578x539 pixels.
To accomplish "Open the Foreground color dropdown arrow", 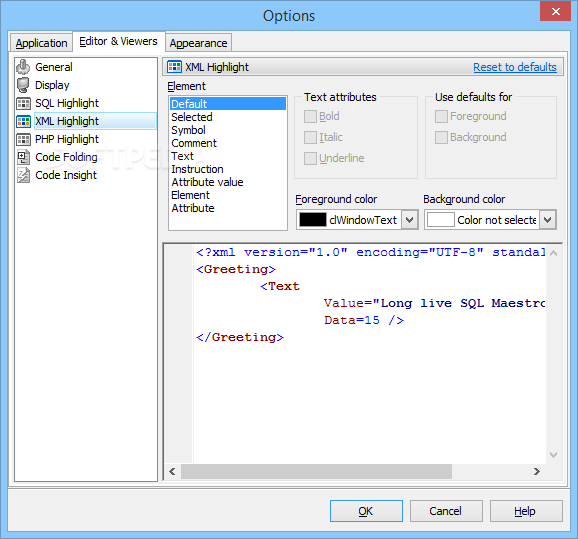I will click(409, 220).
